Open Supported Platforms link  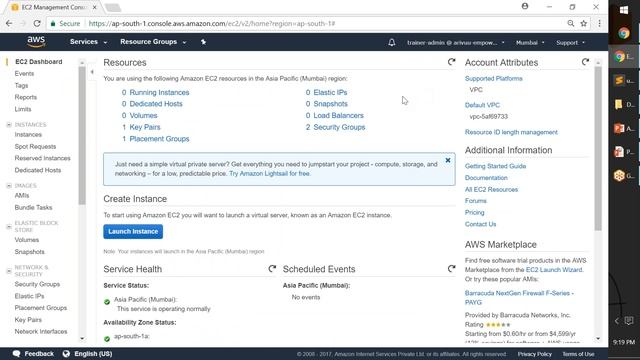pyautogui.click(x=493, y=78)
